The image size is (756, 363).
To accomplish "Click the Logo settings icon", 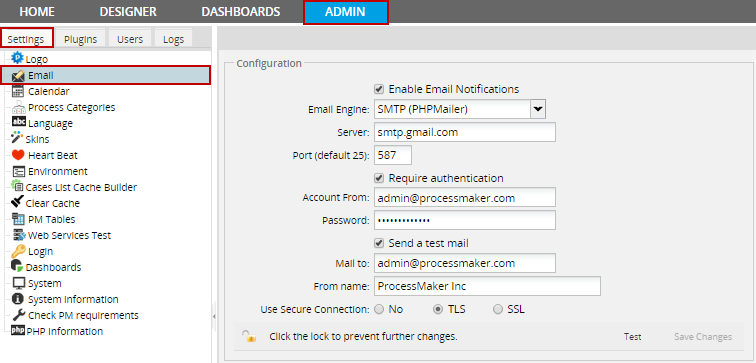I will click(17, 58).
